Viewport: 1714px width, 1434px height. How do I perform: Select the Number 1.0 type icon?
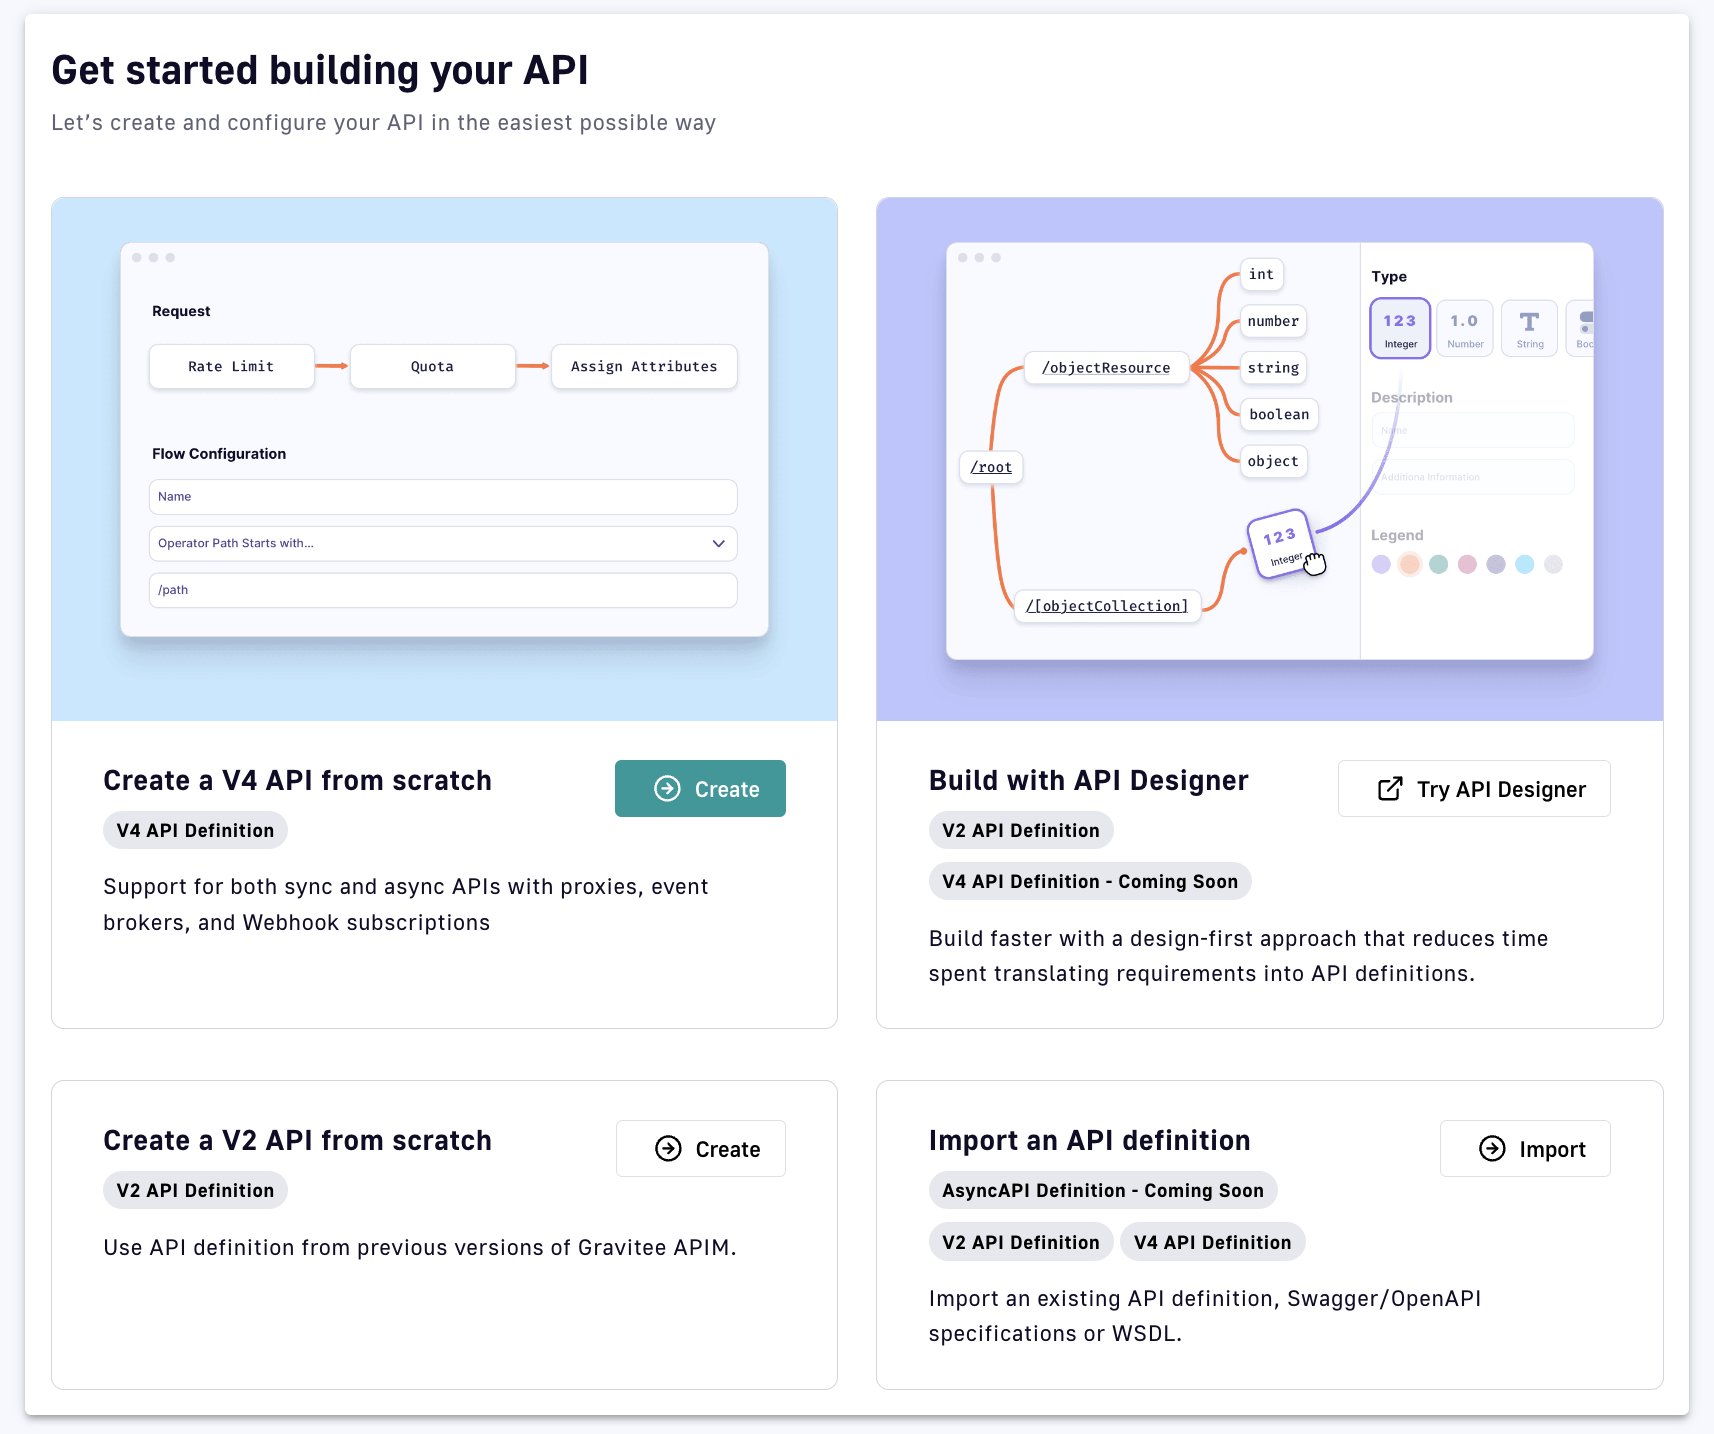pos(1464,328)
